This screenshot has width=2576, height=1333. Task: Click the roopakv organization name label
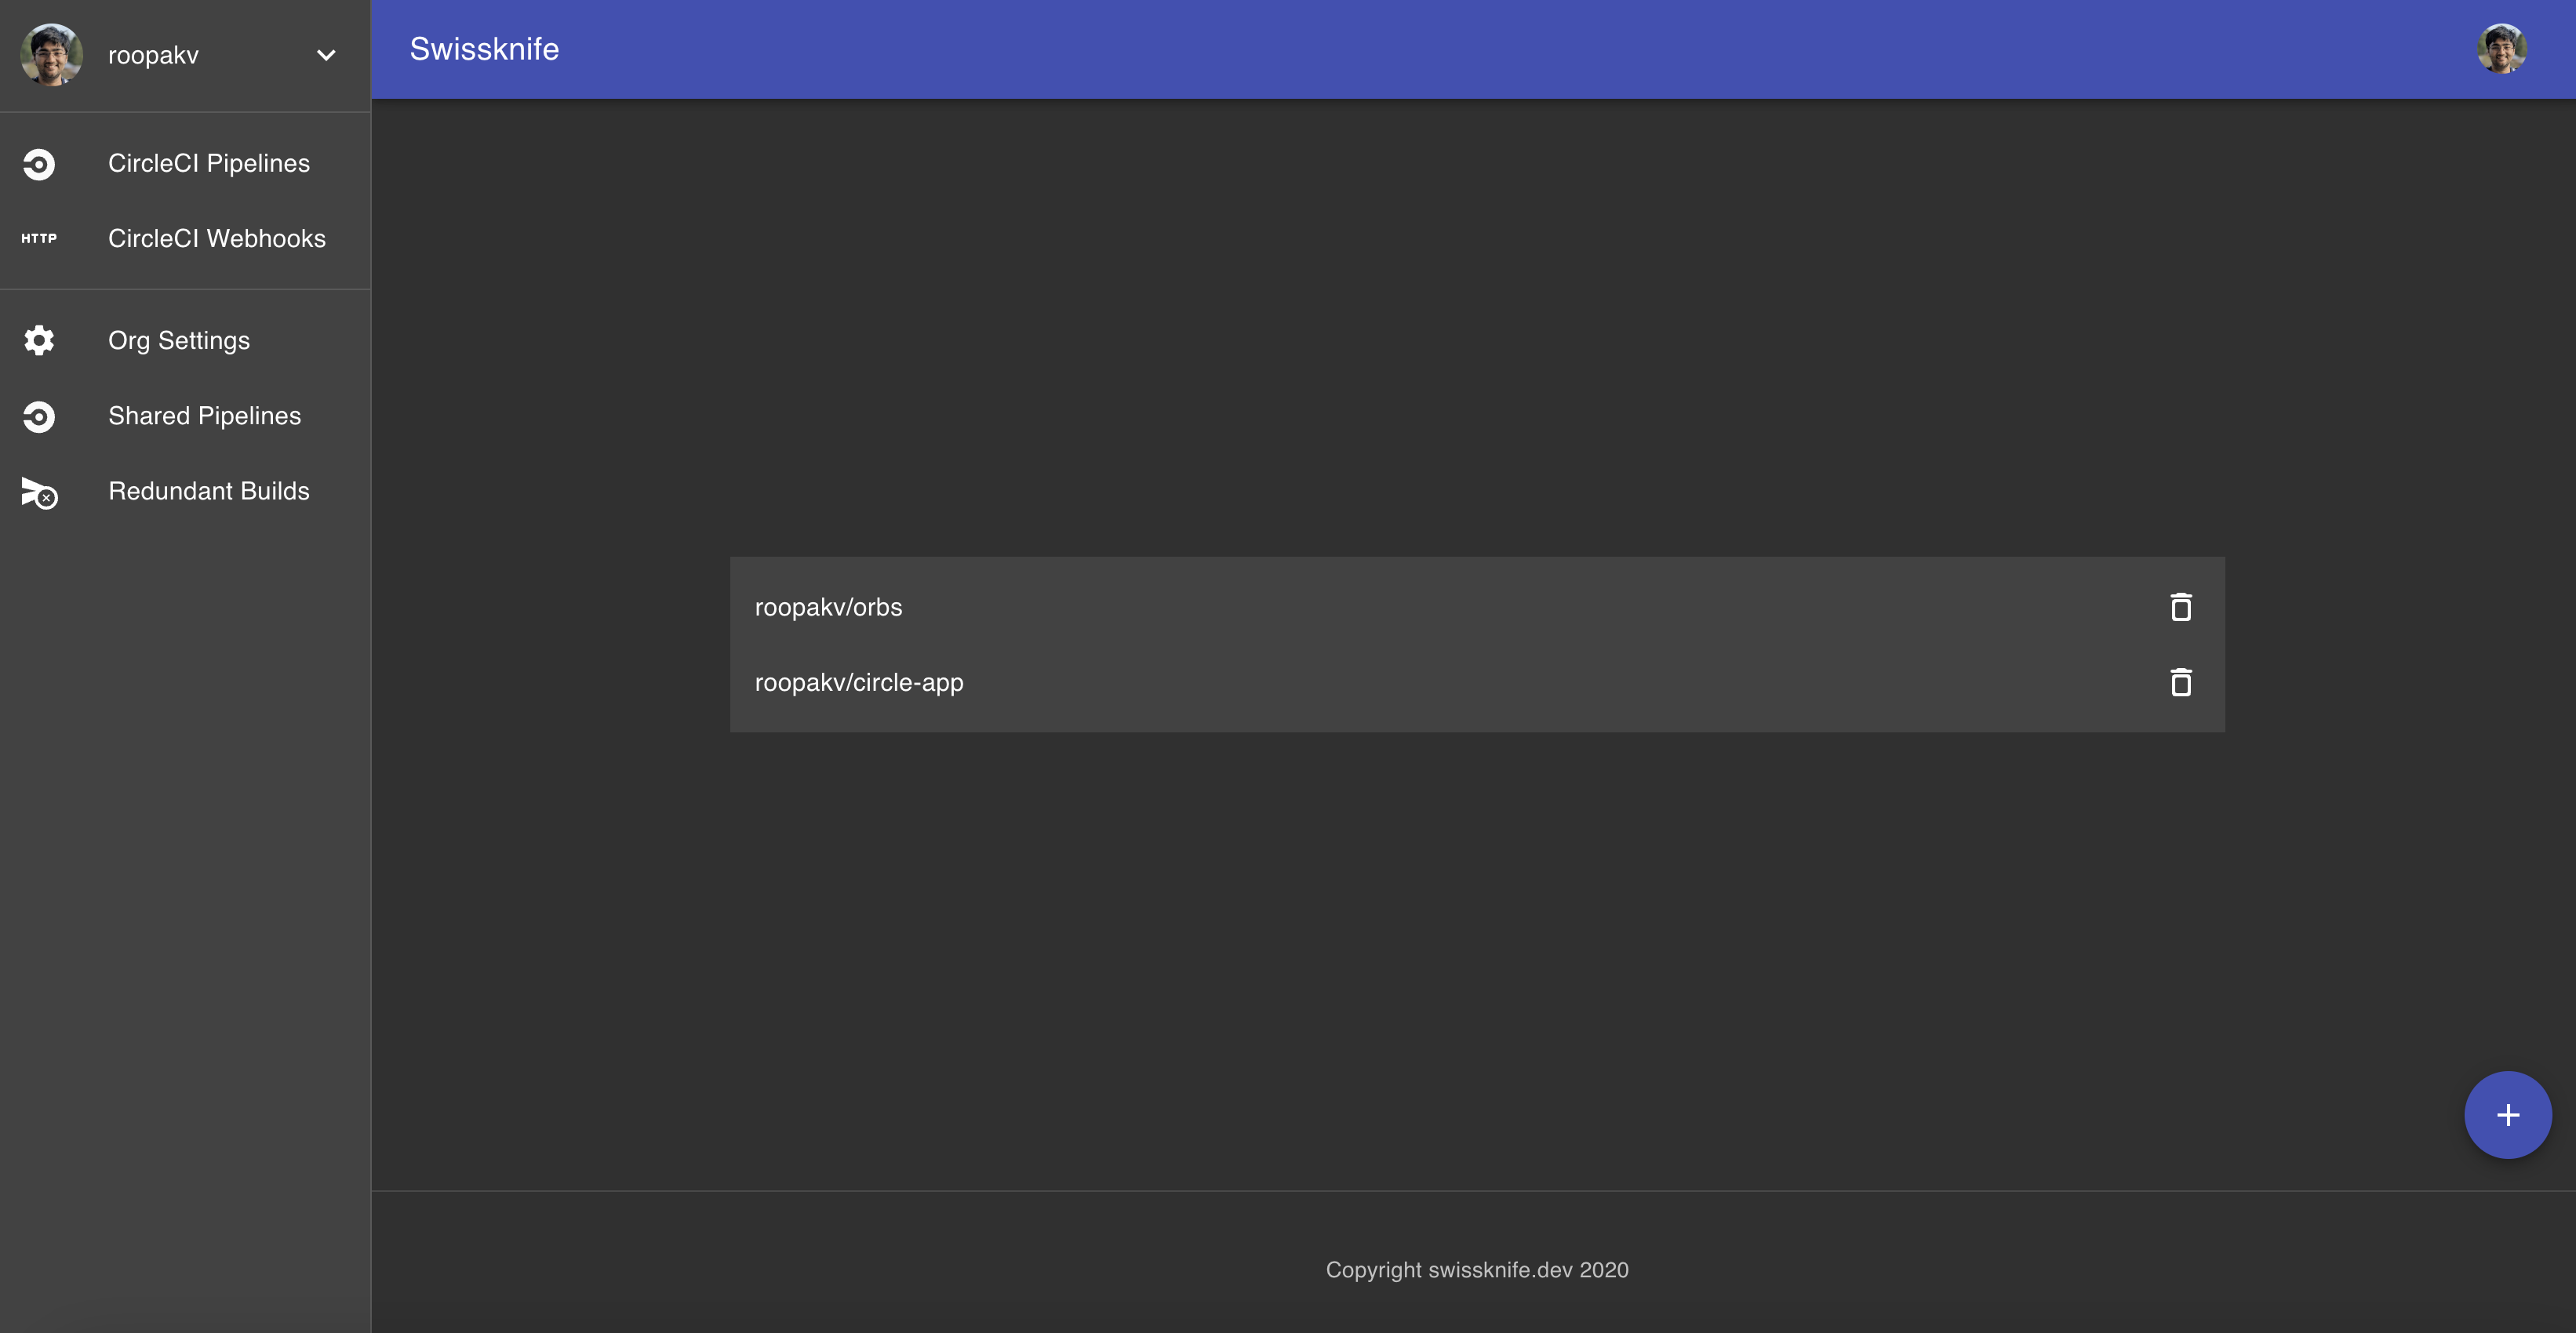tap(153, 55)
